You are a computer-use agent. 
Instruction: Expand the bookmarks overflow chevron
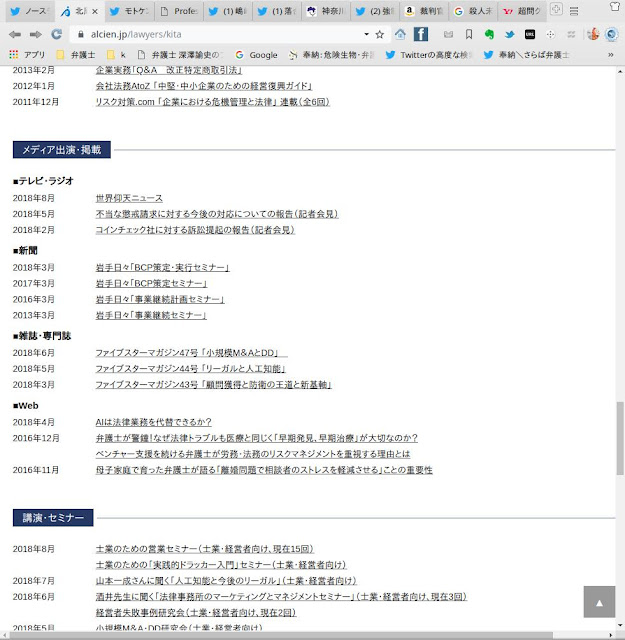(611, 55)
